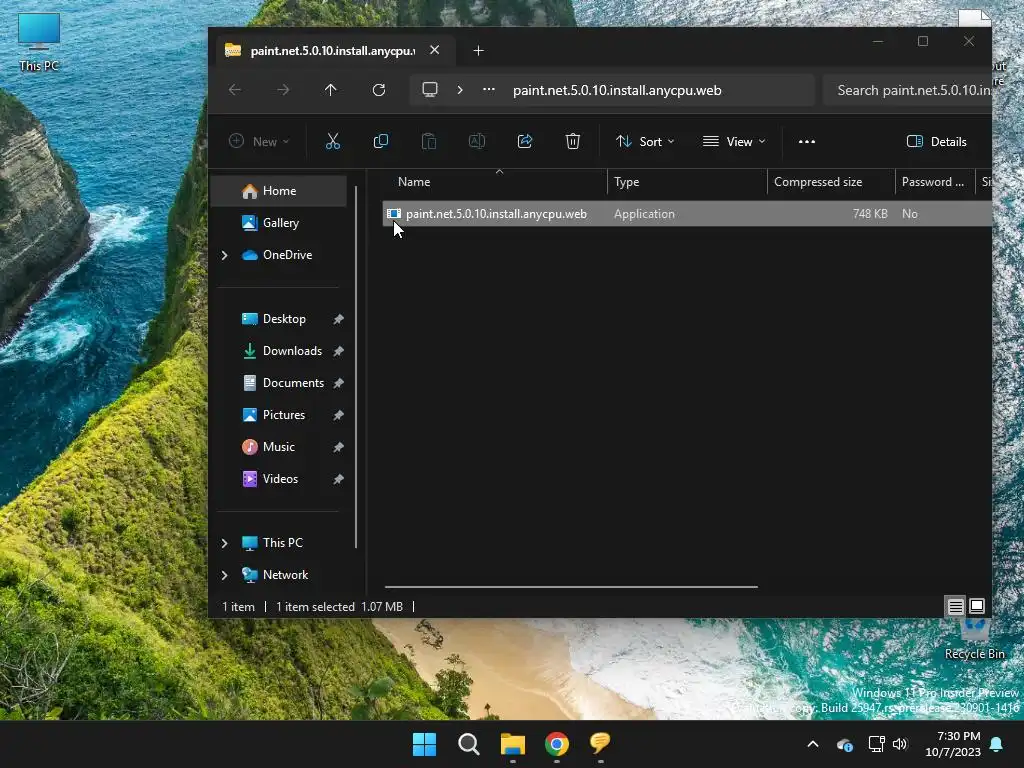Open the See more ellipsis in toolbar
The height and width of the screenshot is (768, 1024).
(807, 142)
